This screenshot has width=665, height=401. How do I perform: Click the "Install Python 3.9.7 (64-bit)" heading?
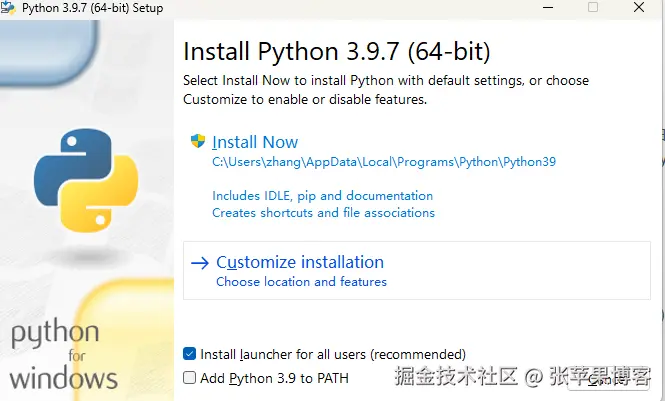336,52
